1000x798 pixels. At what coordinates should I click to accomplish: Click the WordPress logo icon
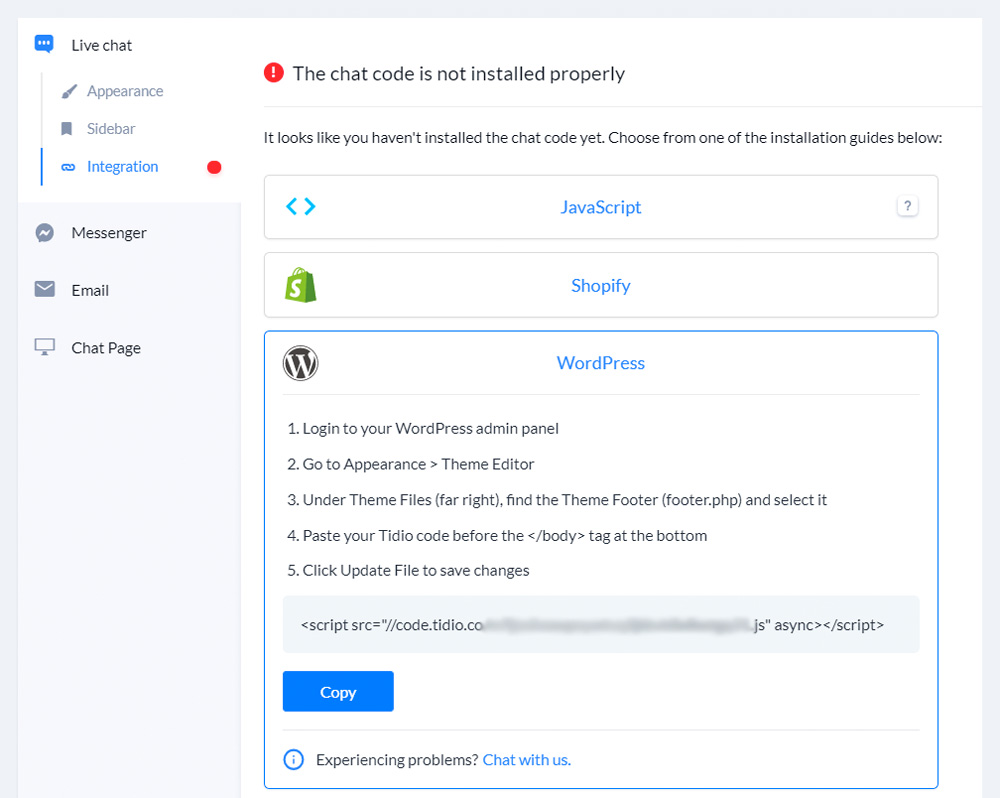pyautogui.click(x=300, y=363)
